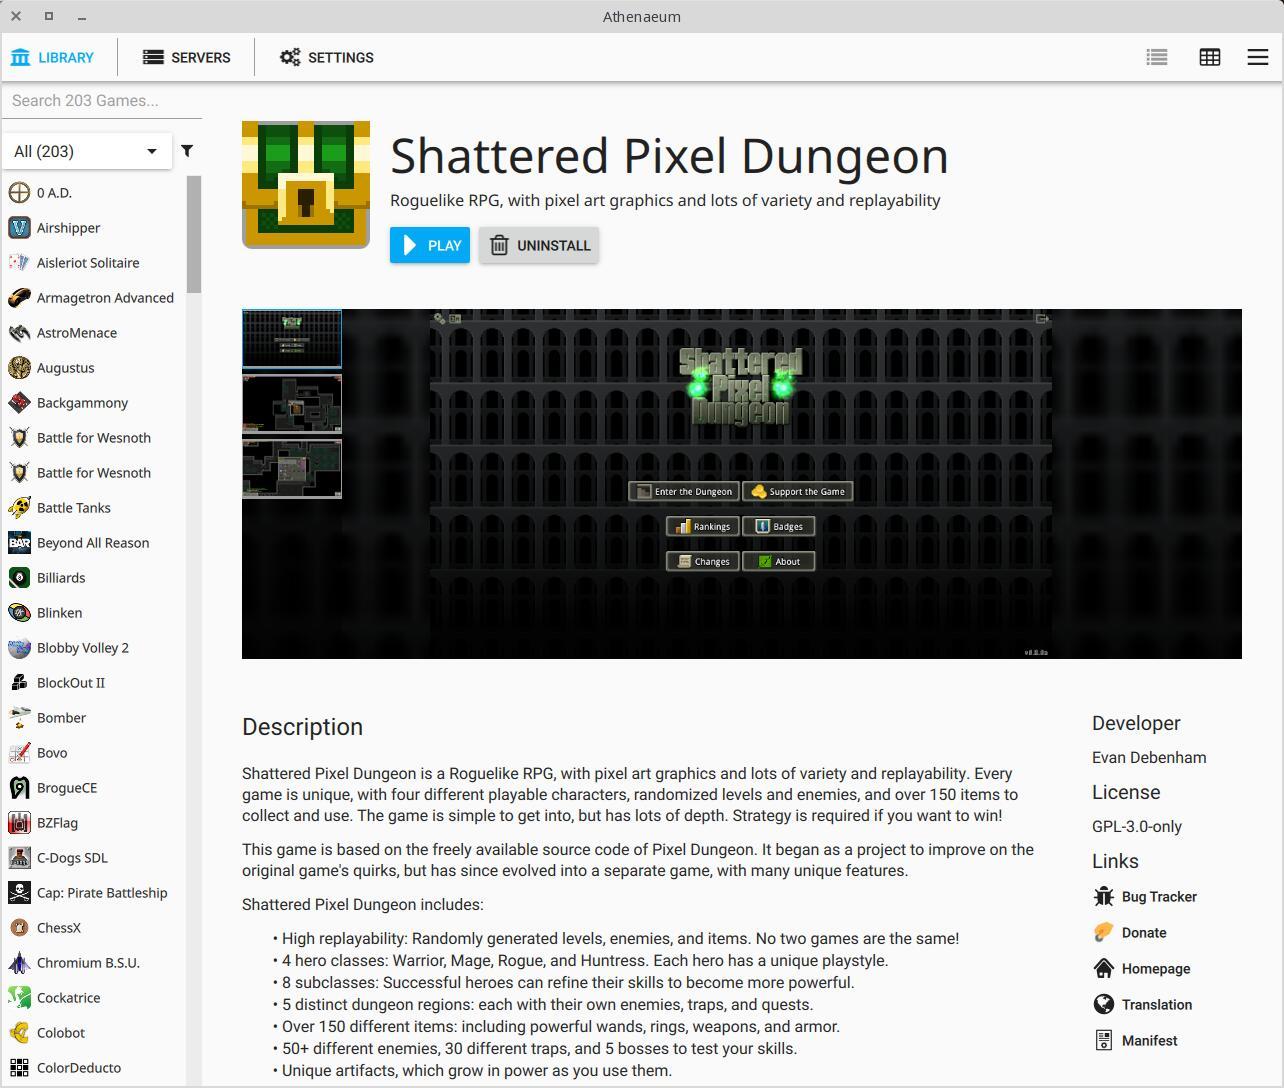
Task: Open ChessX in game list
Action: (93, 927)
